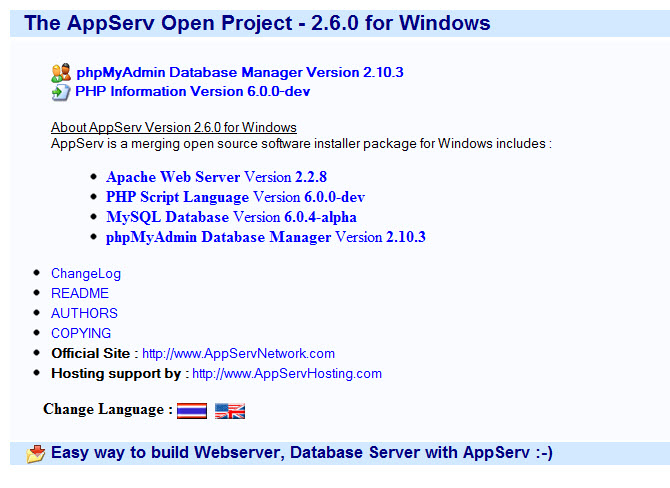Visit http://www.AppServNetwork.com official site link
This screenshot has height=488, width=670.
click(x=238, y=353)
